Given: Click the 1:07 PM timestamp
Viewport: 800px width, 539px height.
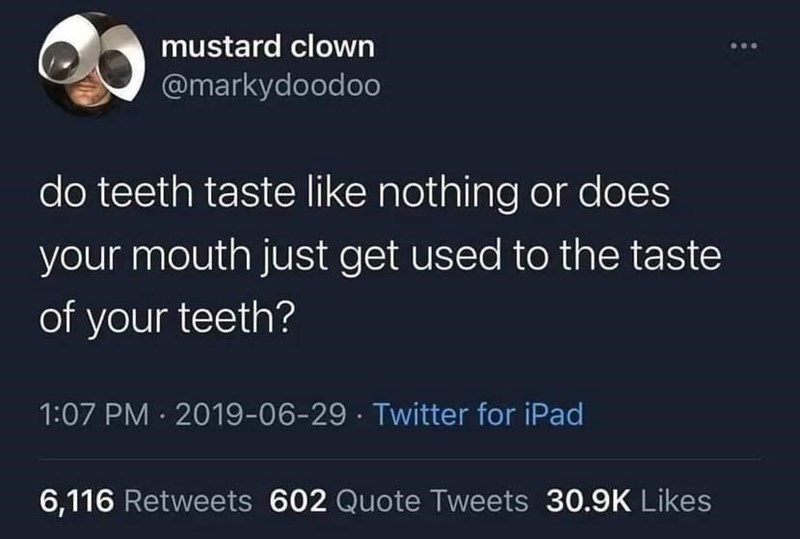Looking at the screenshot, I should (94, 414).
